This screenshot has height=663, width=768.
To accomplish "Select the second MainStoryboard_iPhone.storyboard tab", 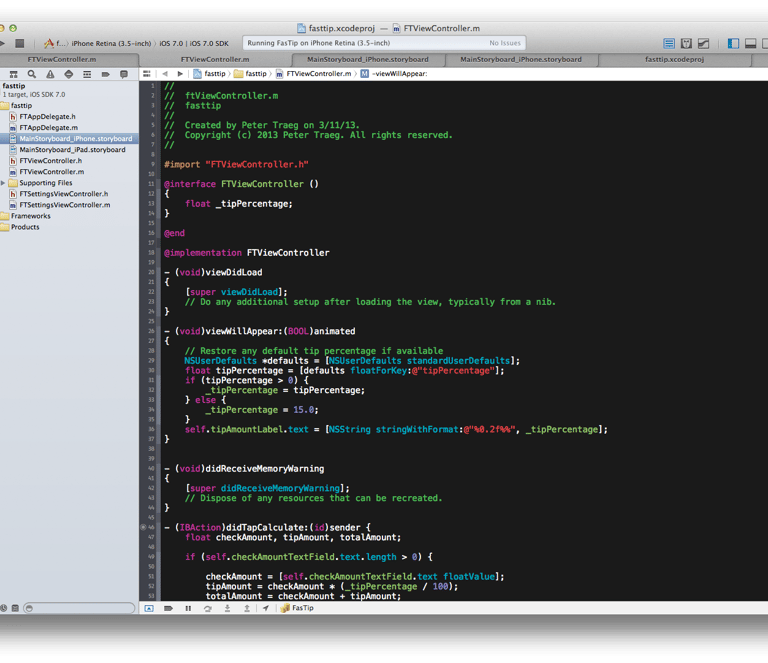I will (520, 60).
